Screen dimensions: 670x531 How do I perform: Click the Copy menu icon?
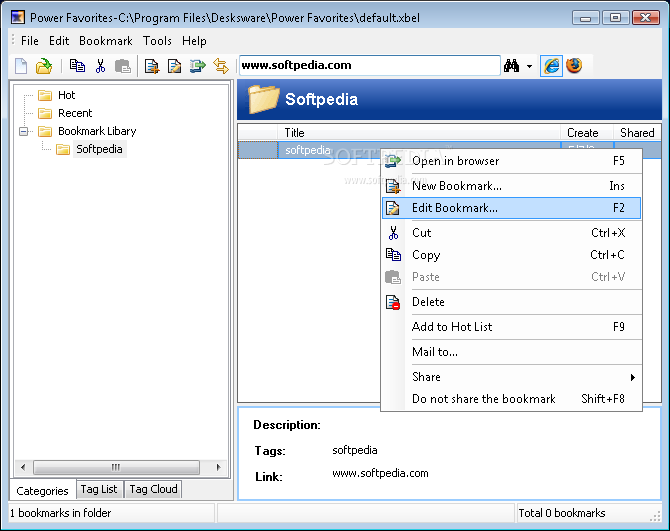point(393,255)
